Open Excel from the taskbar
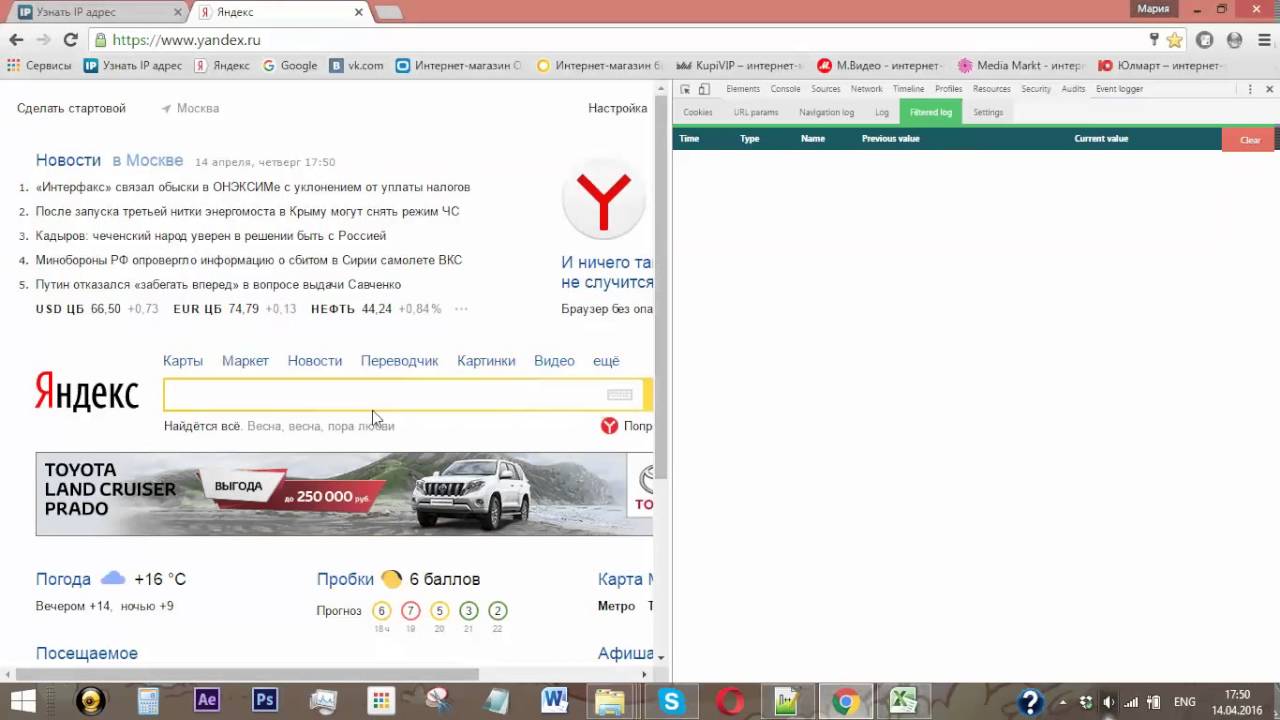Screen dimensions: 1280x720 coord(903,702)
